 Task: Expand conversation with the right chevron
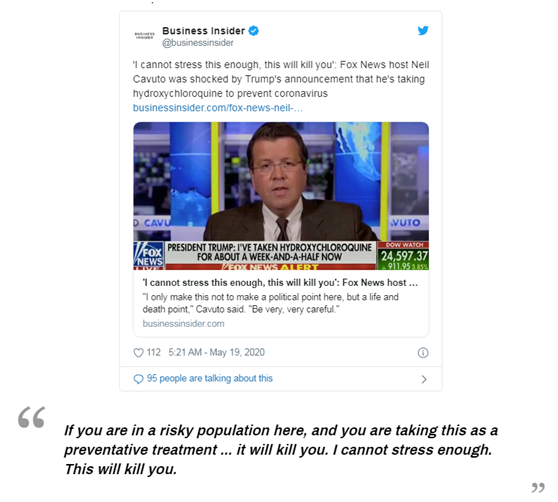point(423,379)
